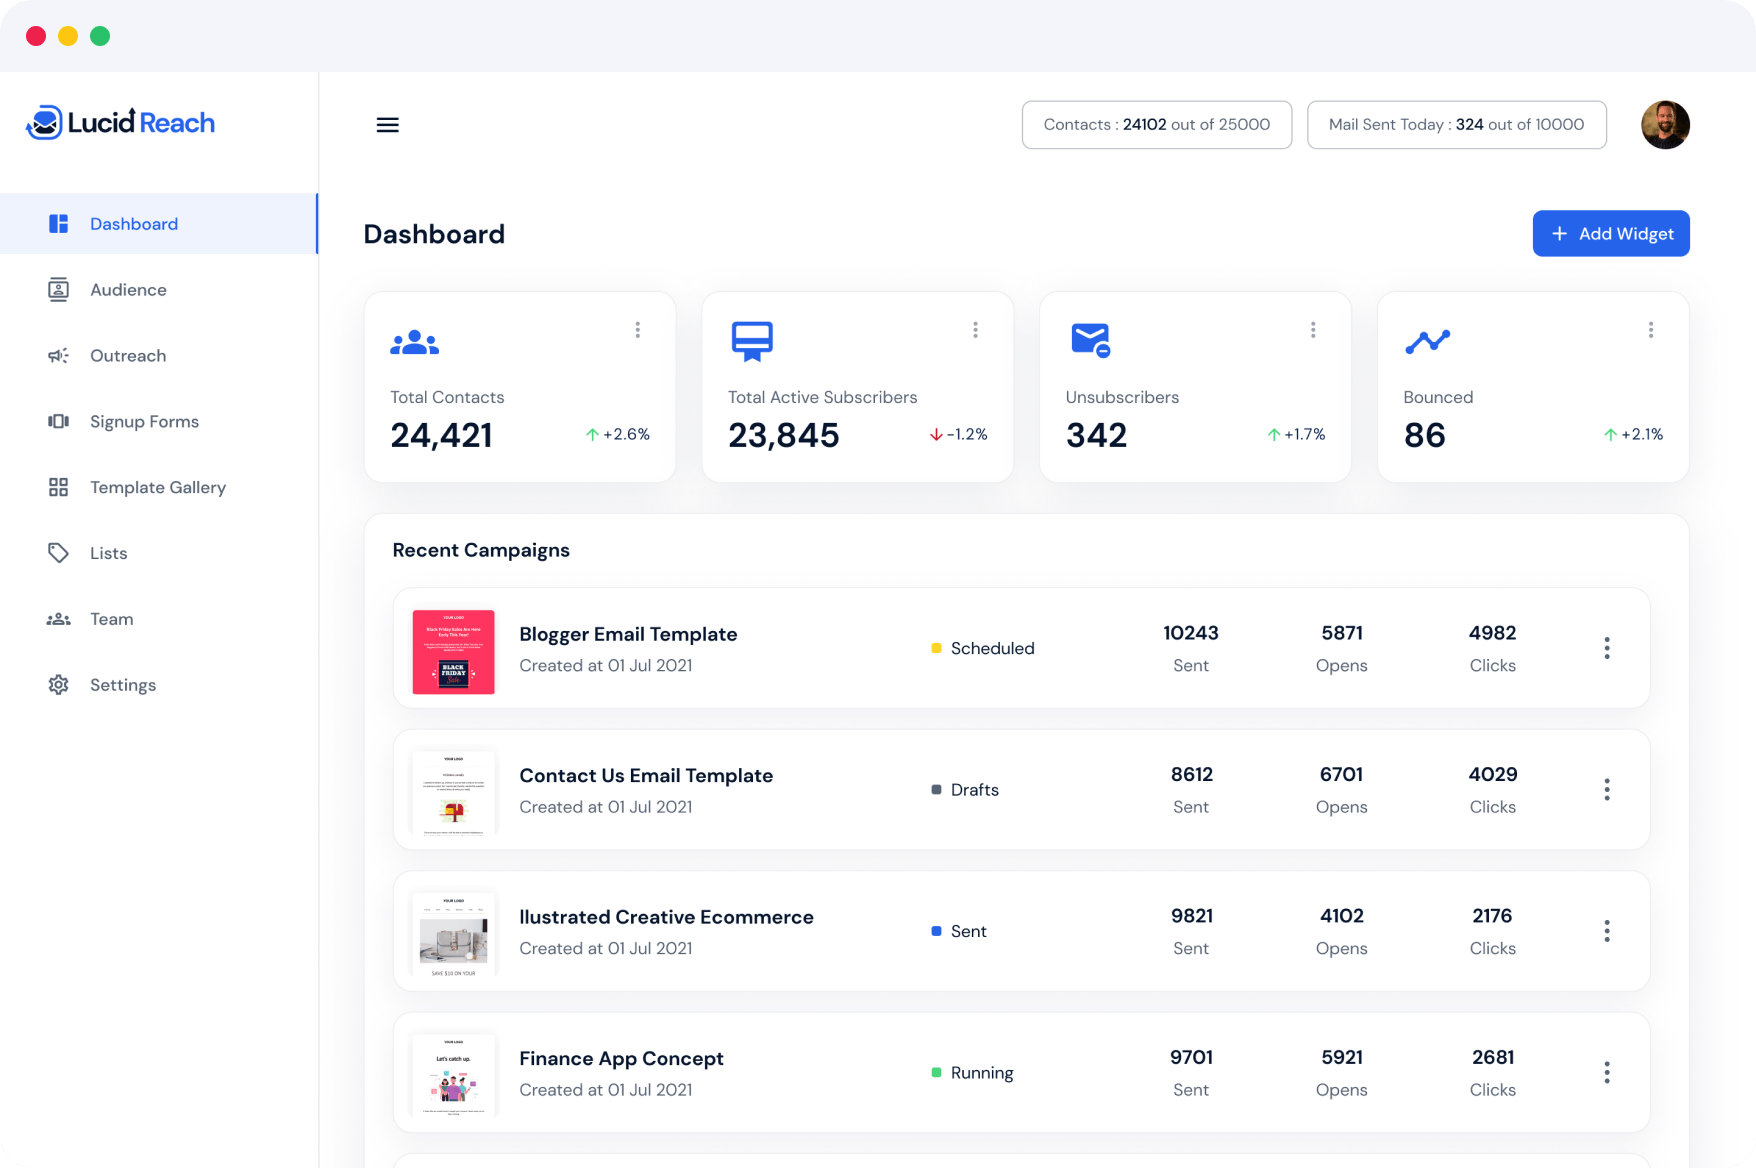This screenshot has height=1168, width=1756.
Task: Open the Contact Us Email Template thumbnail
Action: (x=454, y=791)
